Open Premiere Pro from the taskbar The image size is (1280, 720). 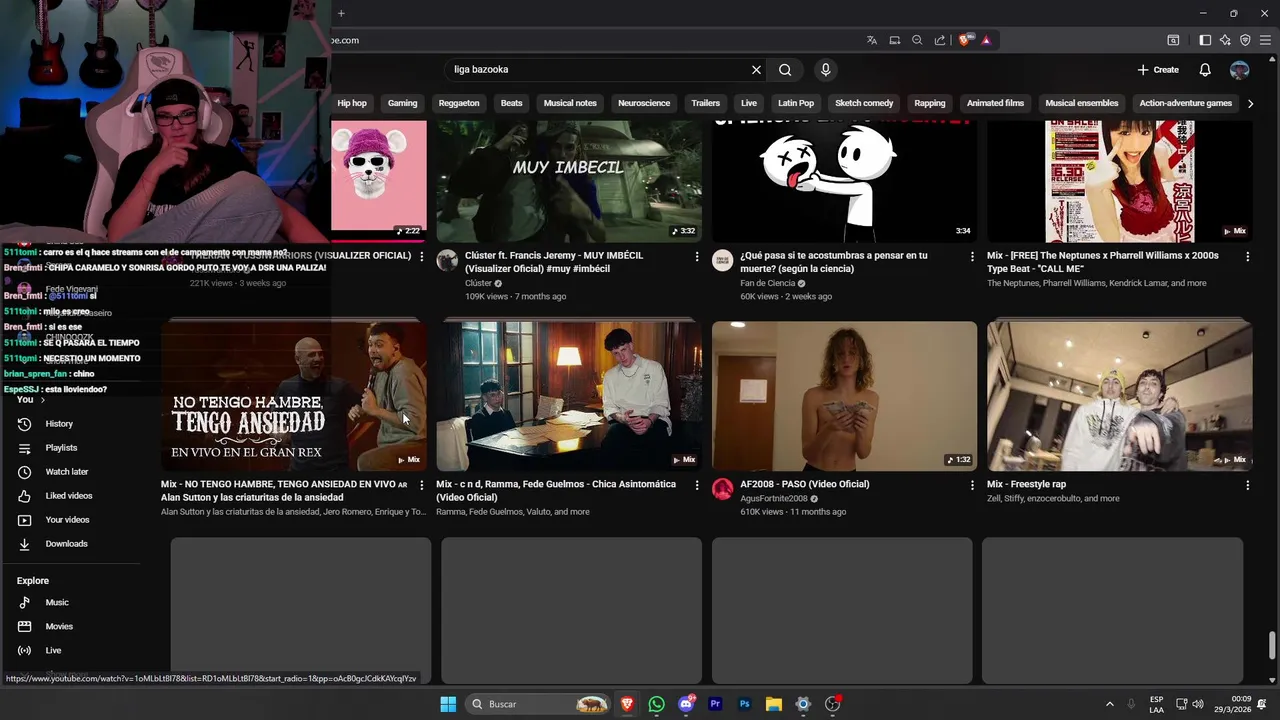click(x=715, y=704)
